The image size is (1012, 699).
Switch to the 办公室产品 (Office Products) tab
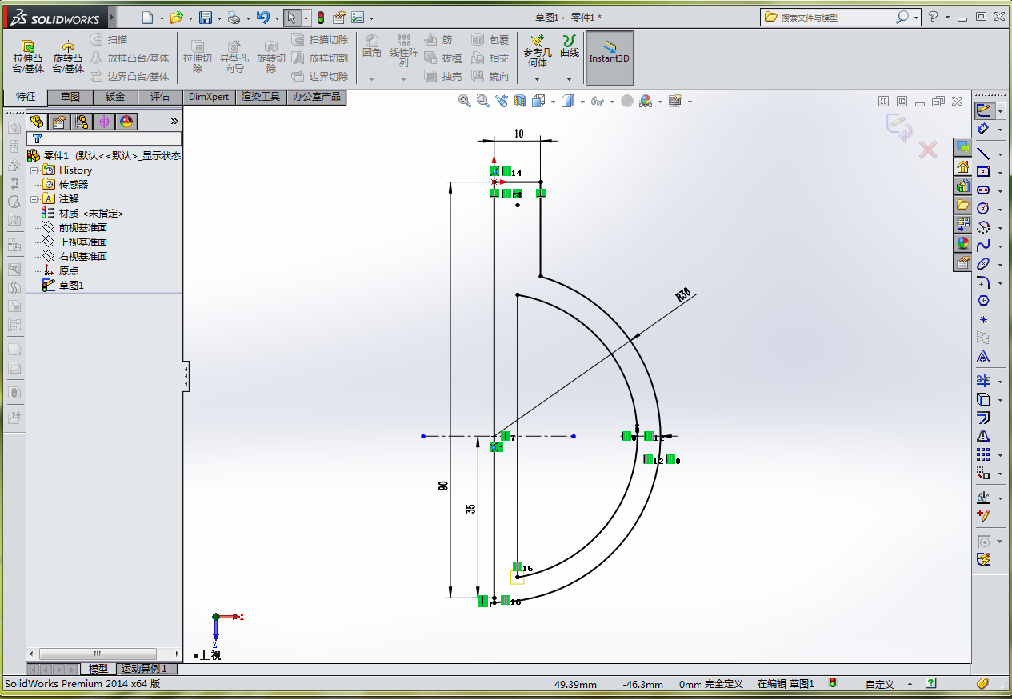point(316,97)
